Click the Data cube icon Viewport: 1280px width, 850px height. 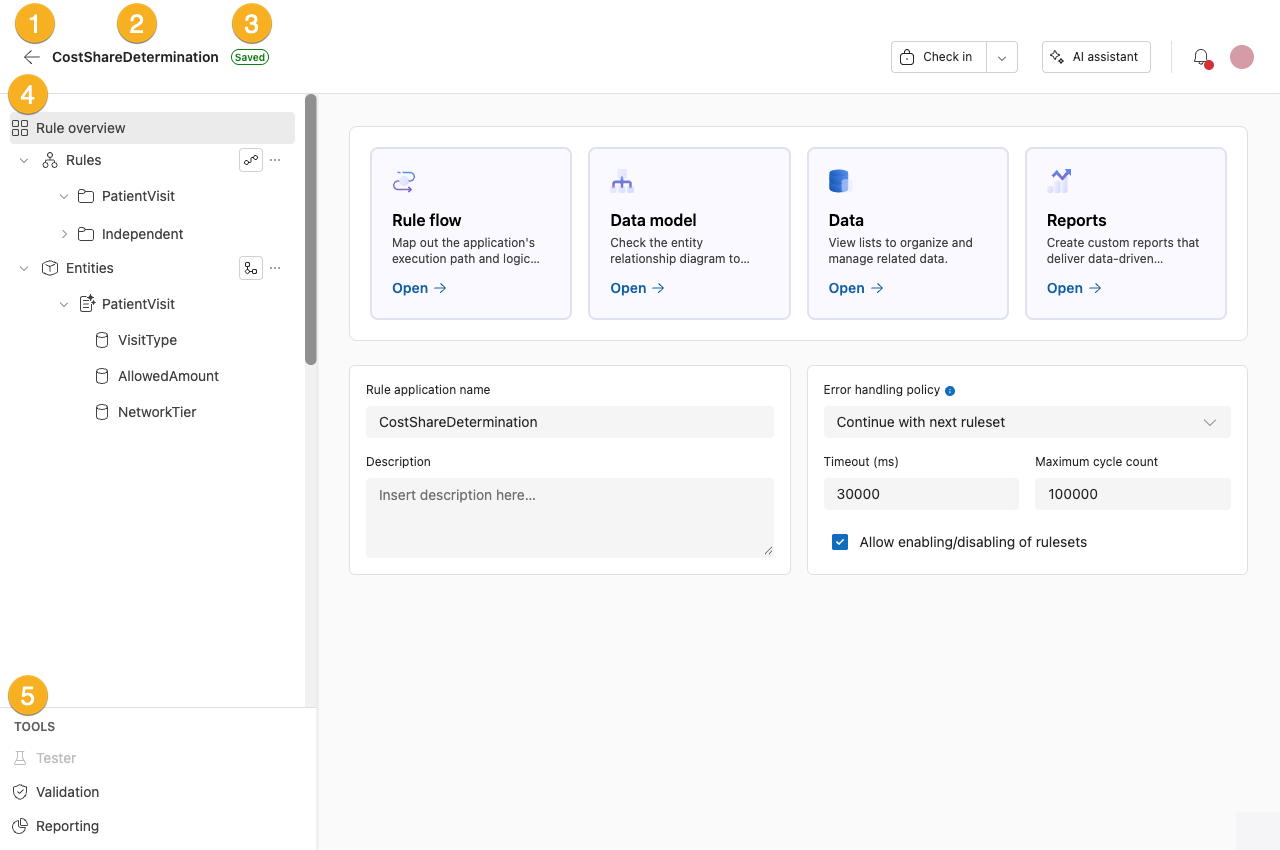(x=838, y=180)
